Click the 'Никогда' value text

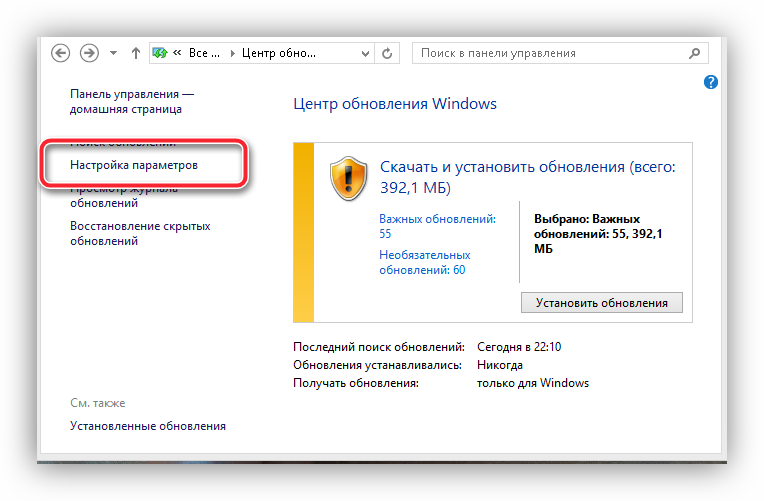pyautogui.click(x=499, y=365)
